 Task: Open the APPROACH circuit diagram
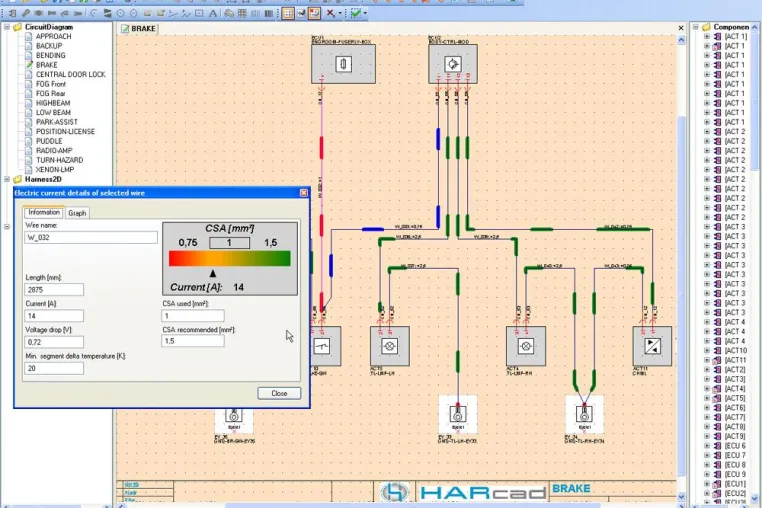point(53,36)
